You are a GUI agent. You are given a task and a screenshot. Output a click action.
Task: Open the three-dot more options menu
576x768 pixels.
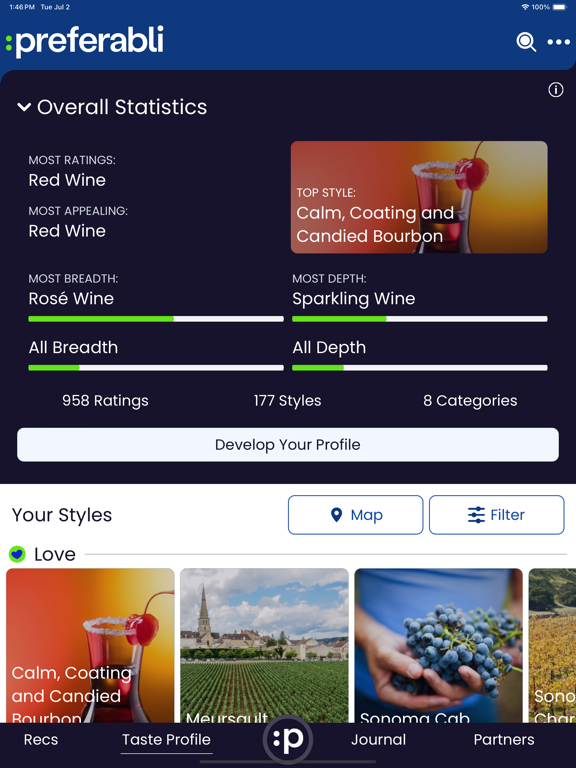tap(558, 42)
